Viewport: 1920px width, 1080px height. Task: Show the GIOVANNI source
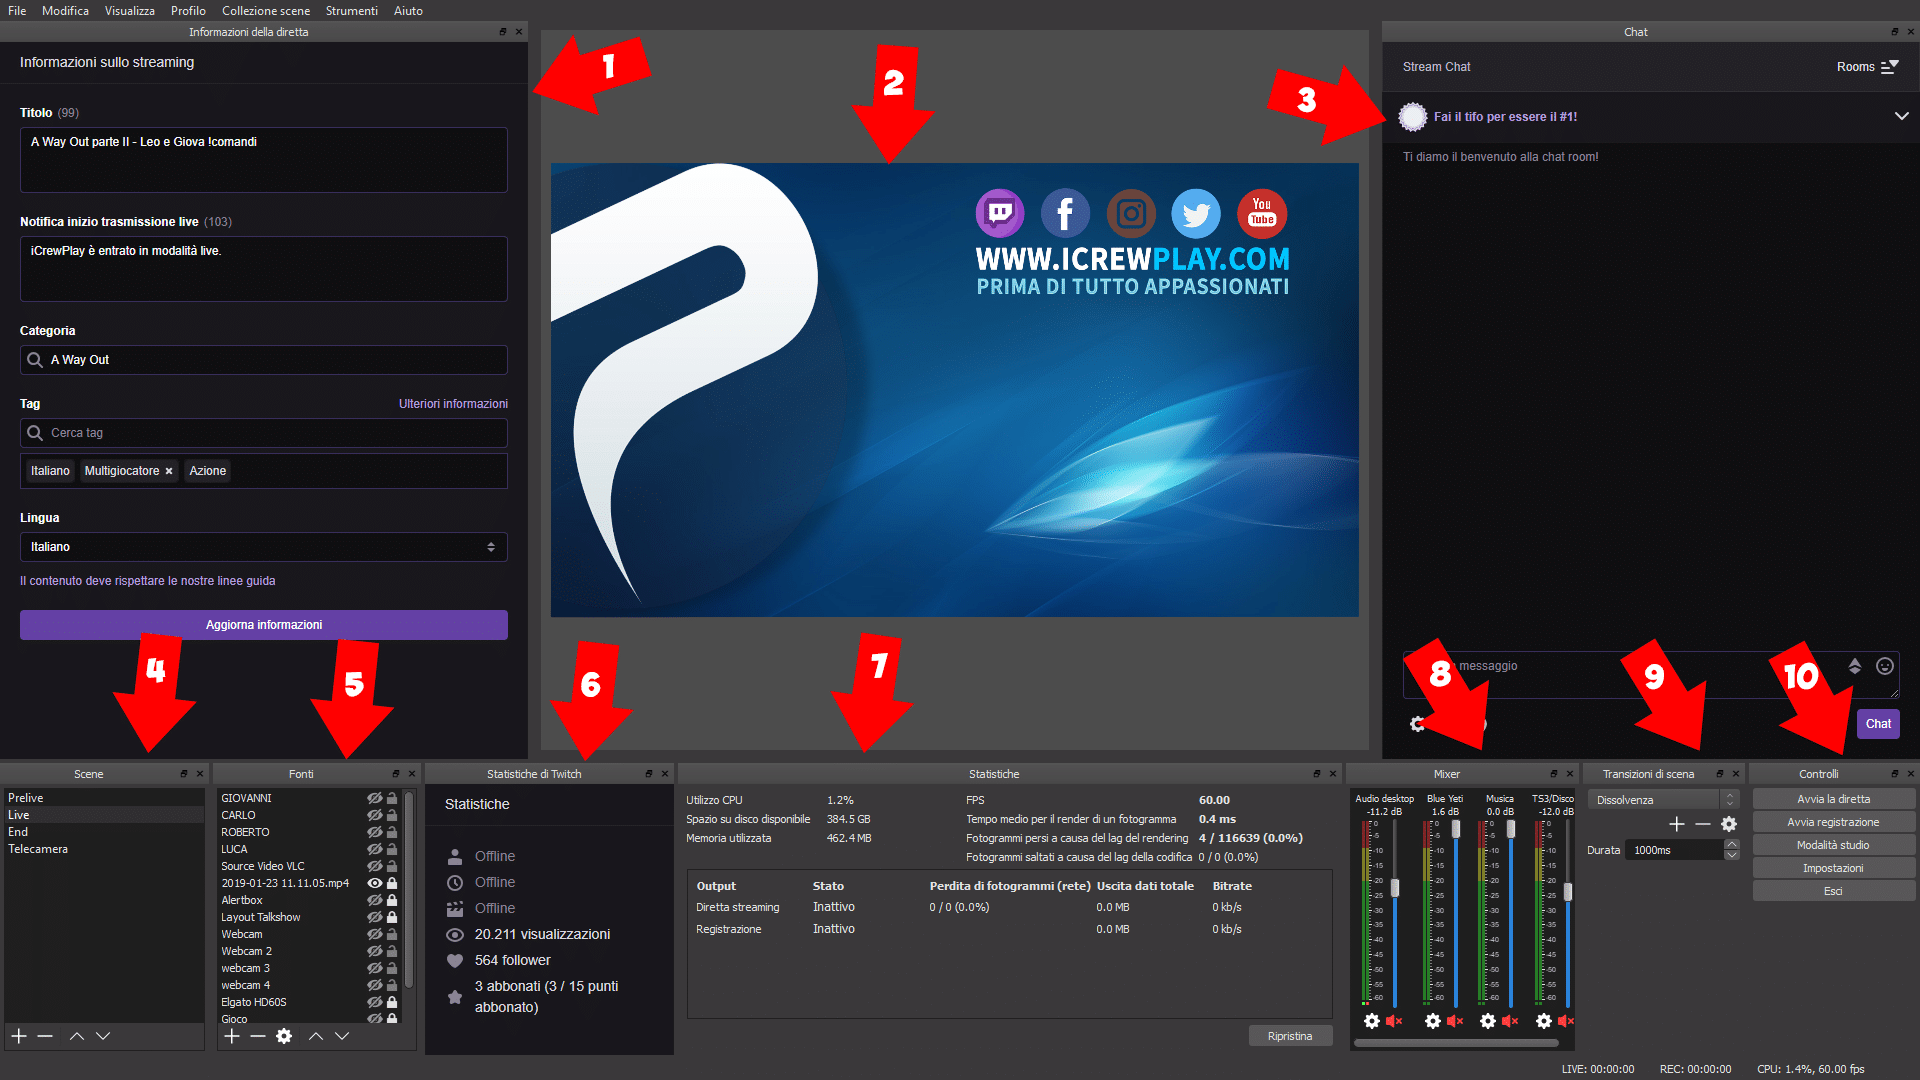(375, 798)
